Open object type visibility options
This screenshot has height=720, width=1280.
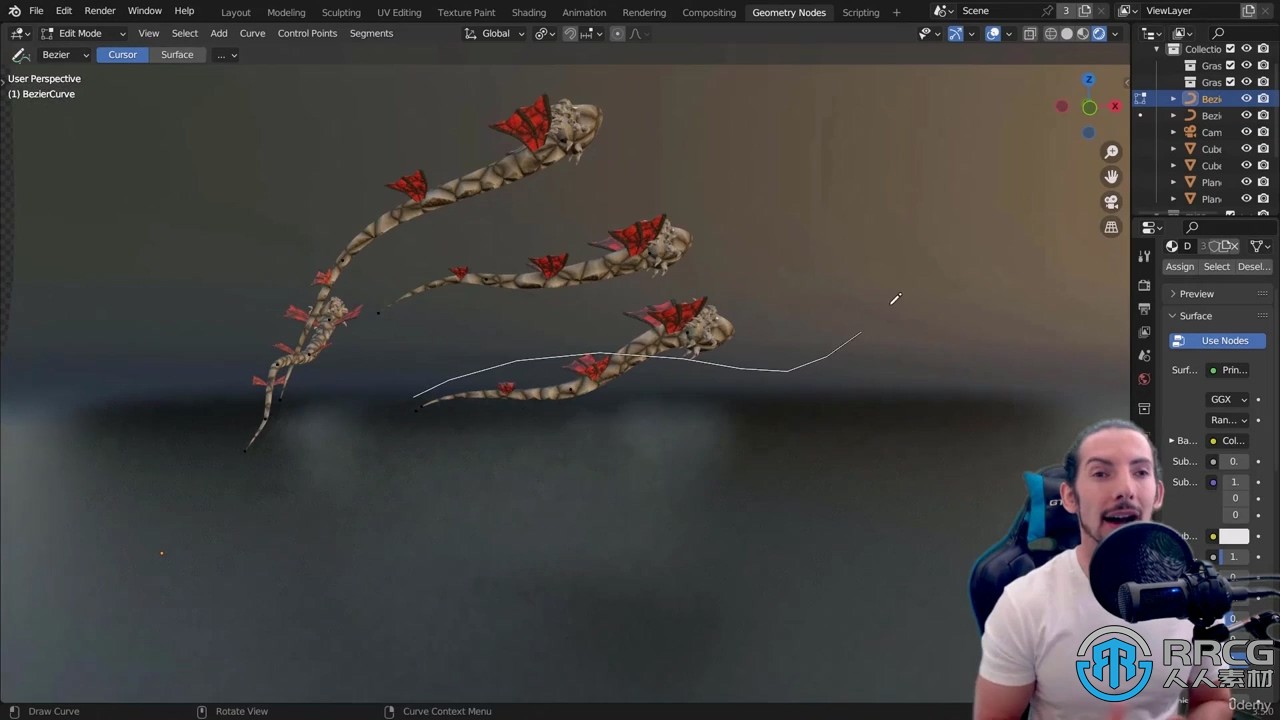pyautogui.click(x=929, y=33)
